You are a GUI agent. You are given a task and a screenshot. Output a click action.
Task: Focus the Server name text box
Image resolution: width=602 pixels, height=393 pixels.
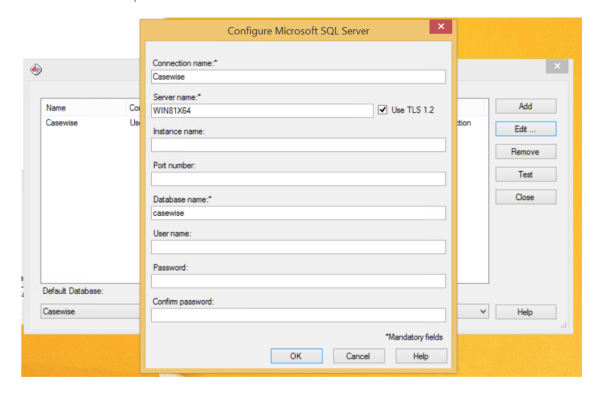[x=262, y=111]
